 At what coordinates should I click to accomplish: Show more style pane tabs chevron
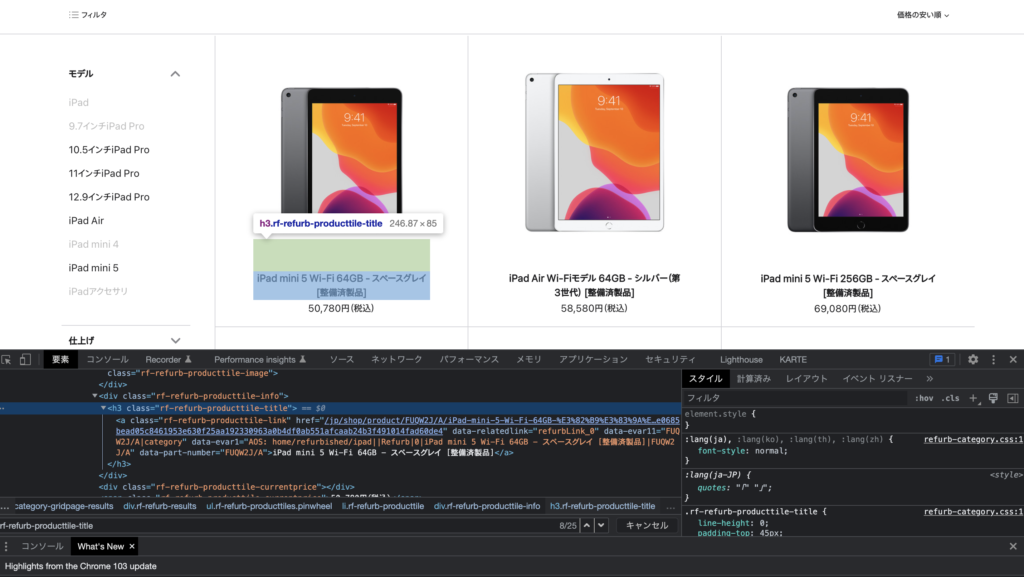coord(929,379)
